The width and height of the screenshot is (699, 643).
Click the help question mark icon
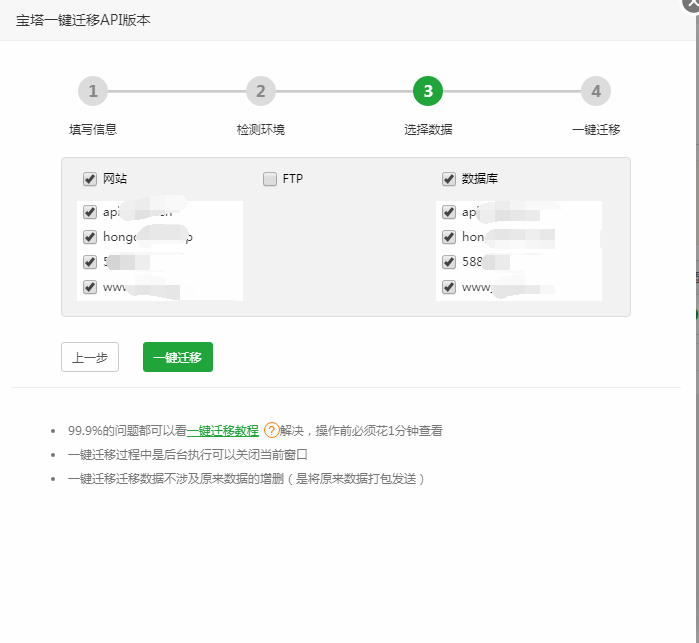point(271,431)
